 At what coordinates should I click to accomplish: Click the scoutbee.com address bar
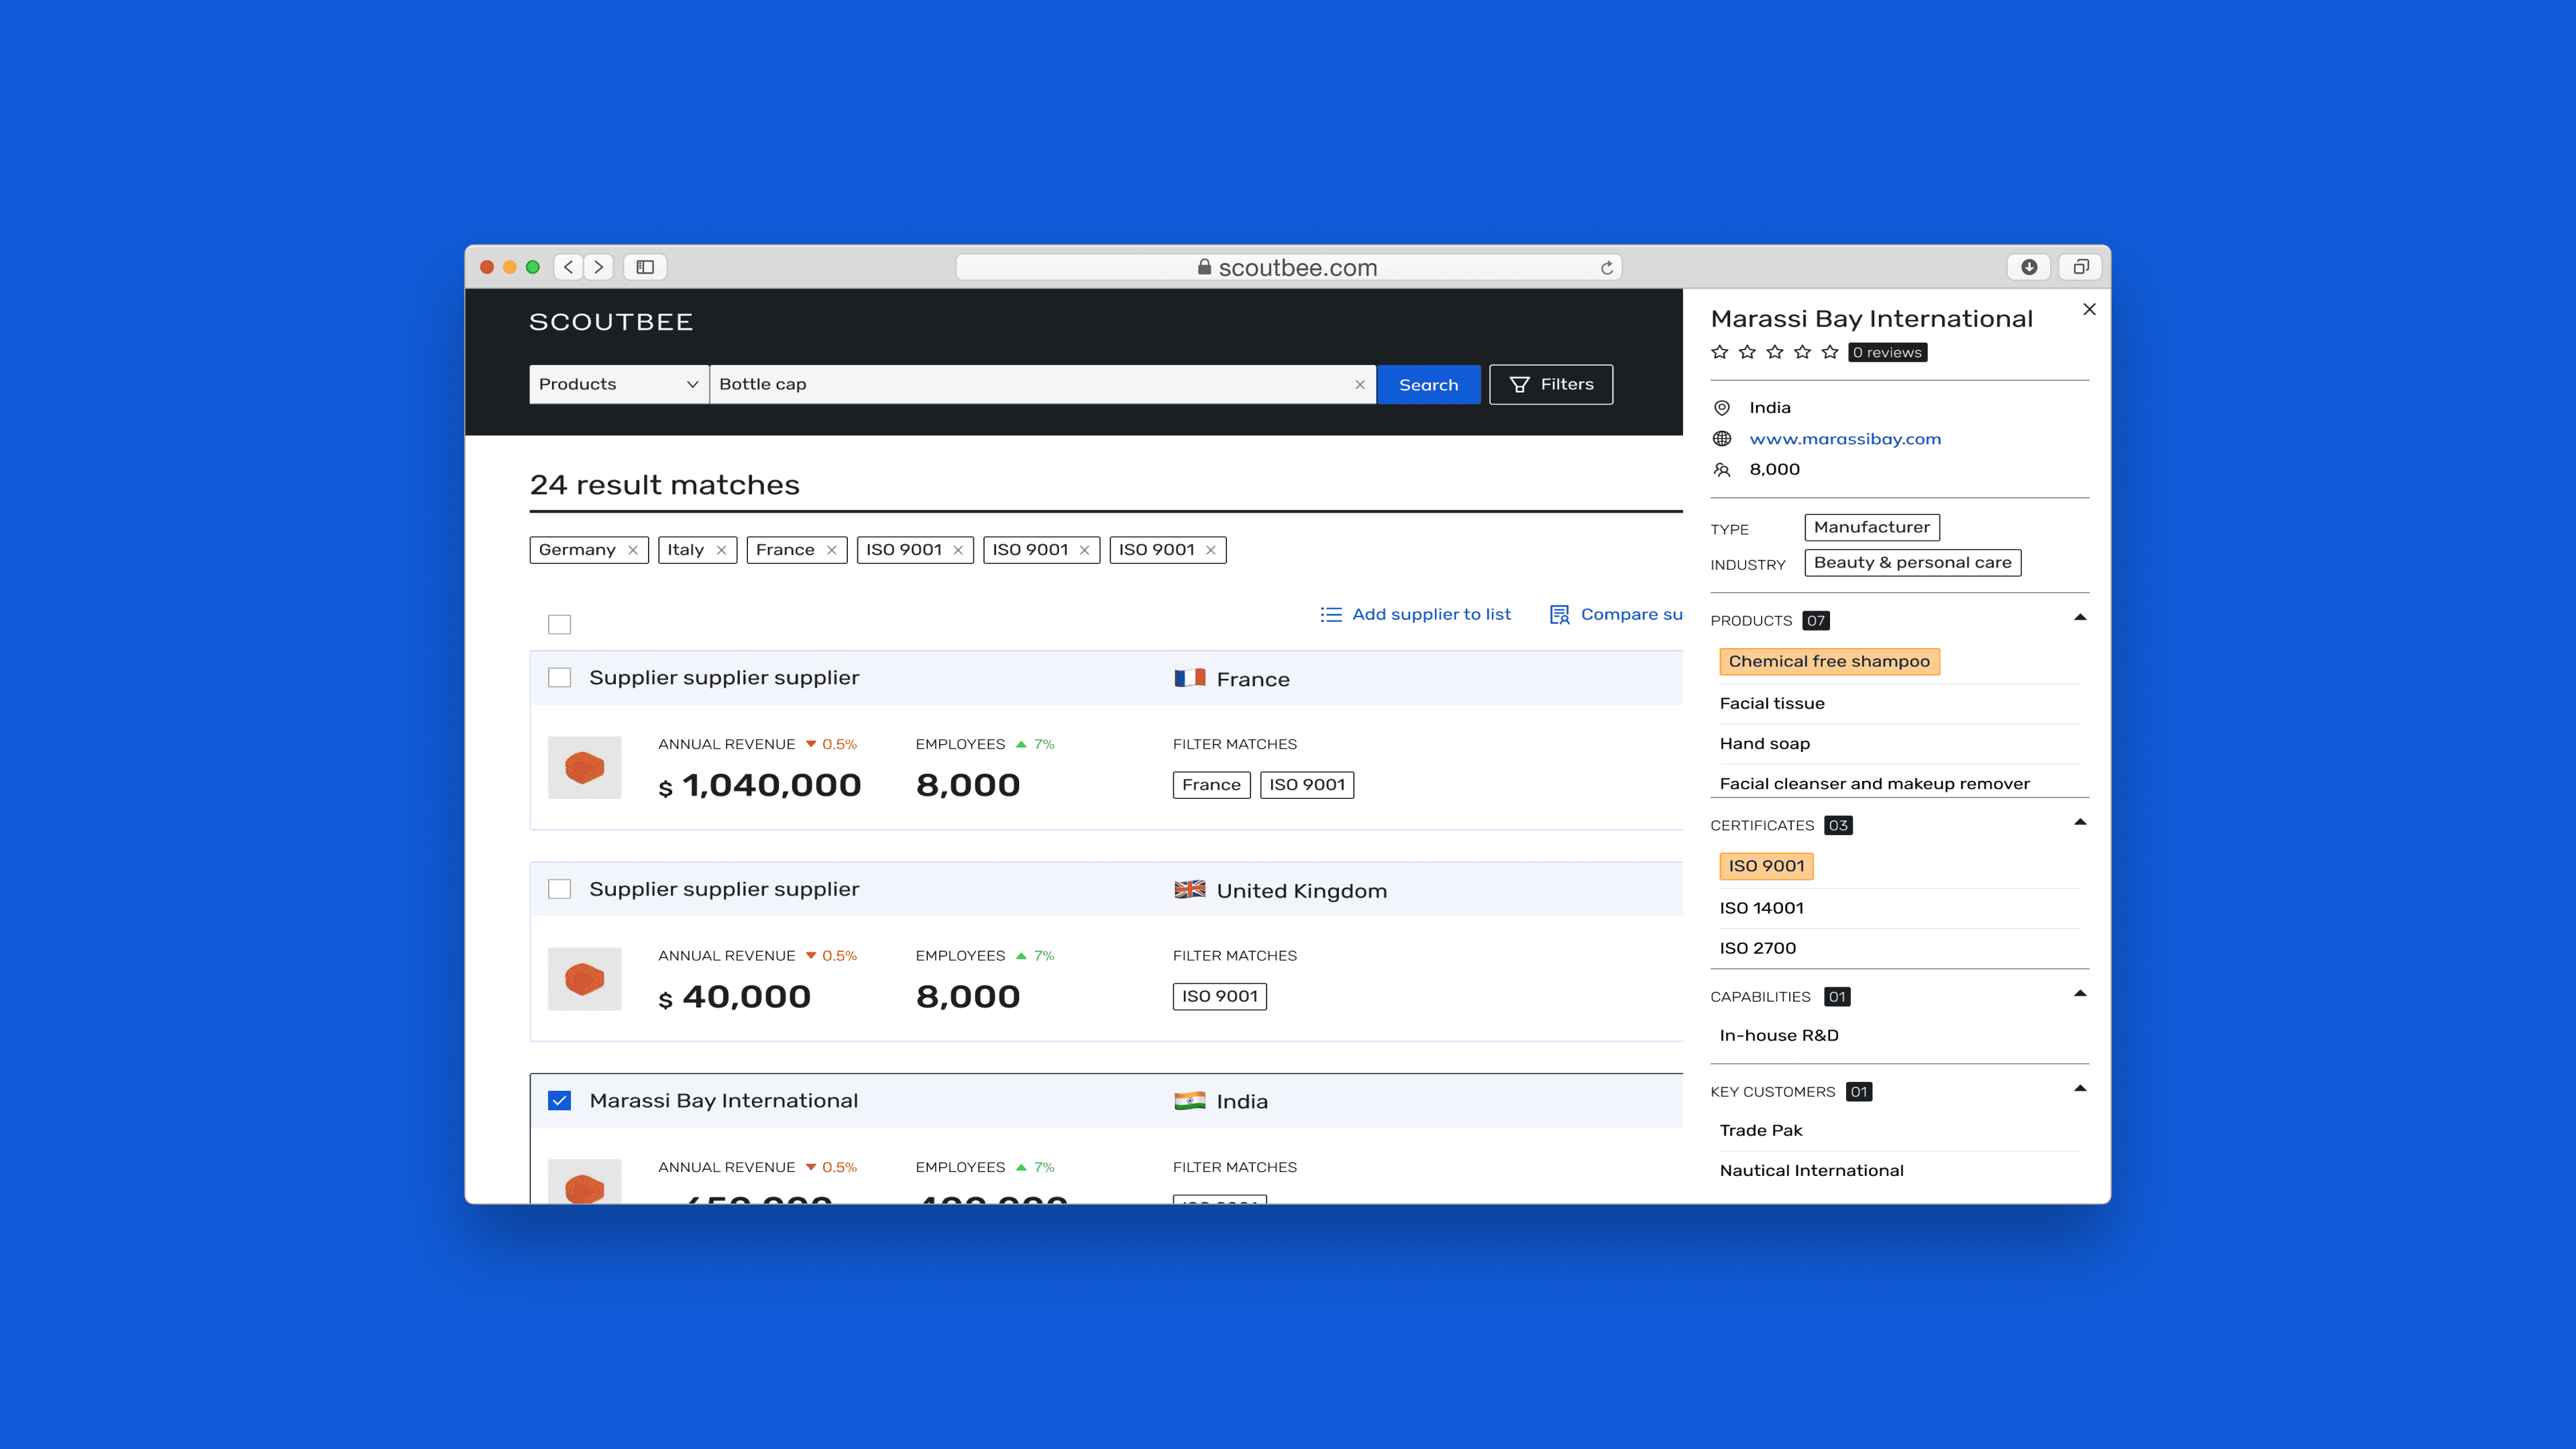1289,267
